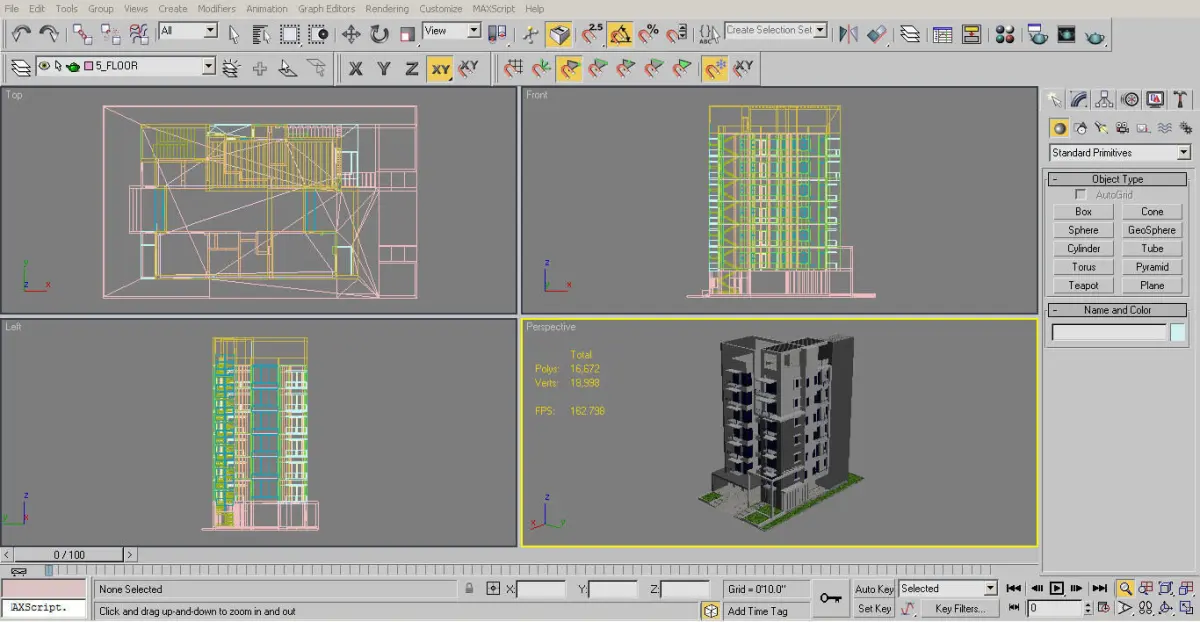Click the Teapot primitive button

point(1083,285)
